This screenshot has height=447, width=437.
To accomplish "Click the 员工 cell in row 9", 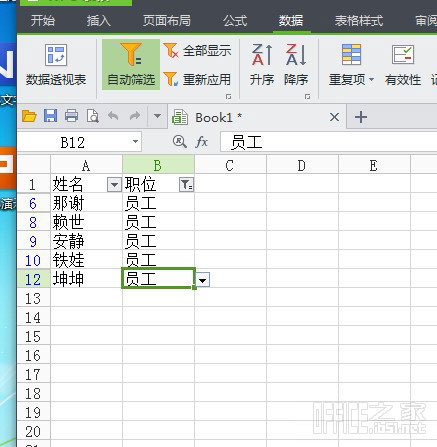I will point(158,241).
